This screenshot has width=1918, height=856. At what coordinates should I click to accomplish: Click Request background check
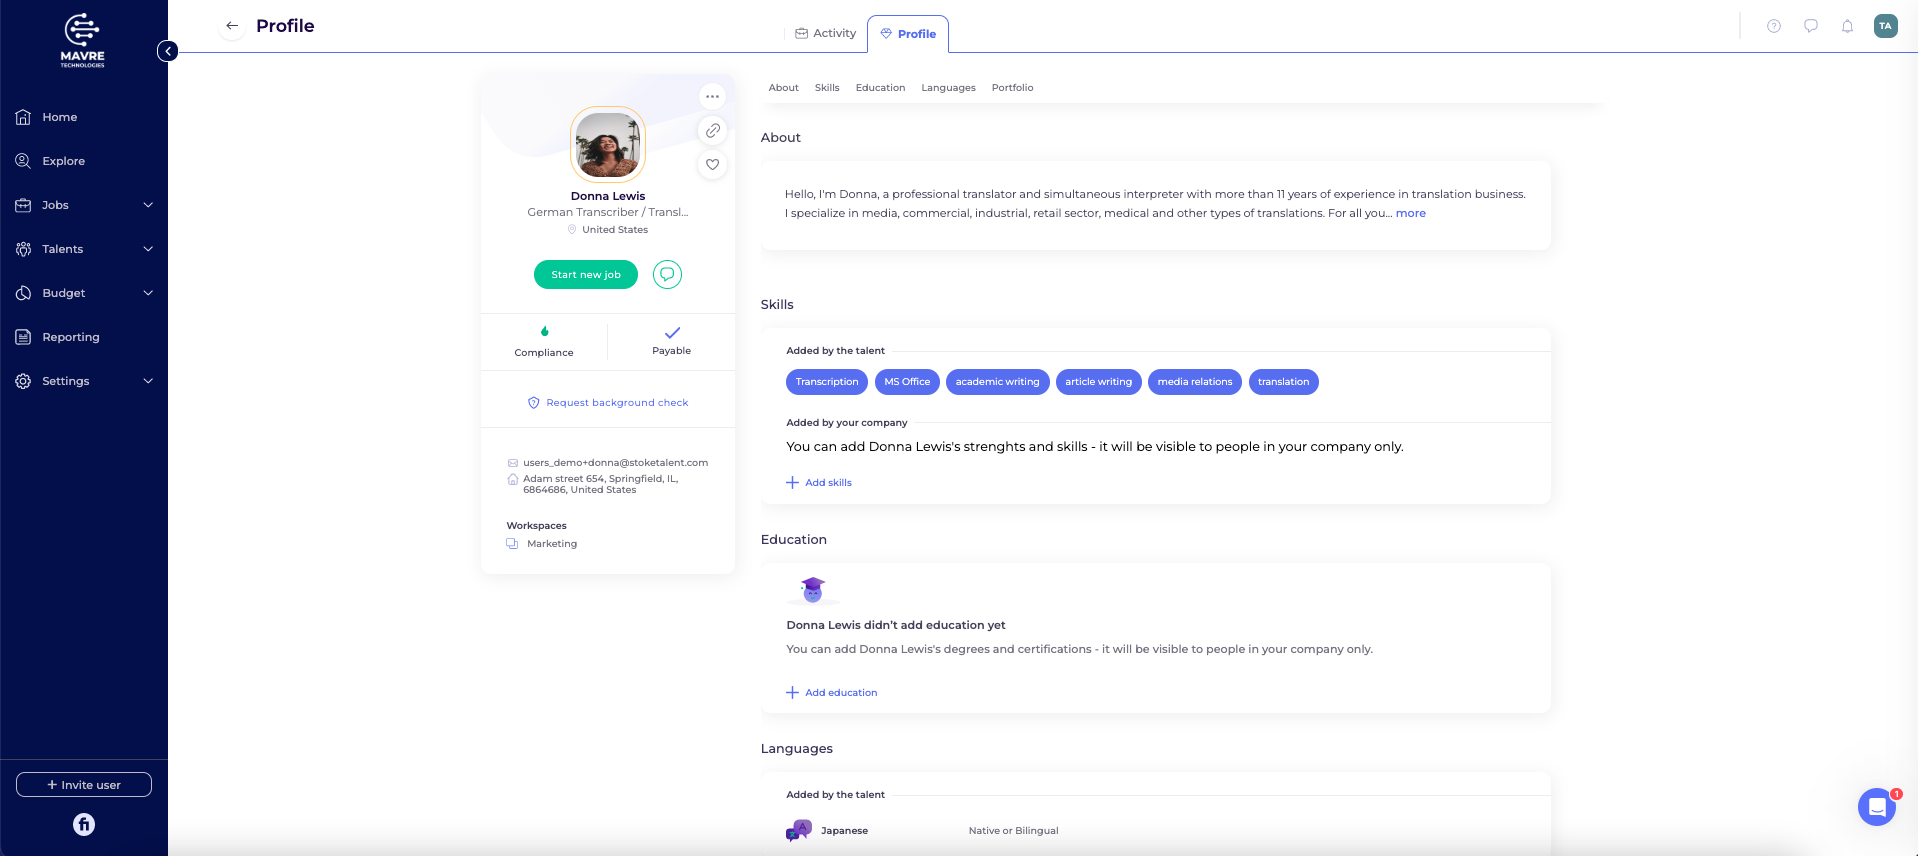coord(608,403)
